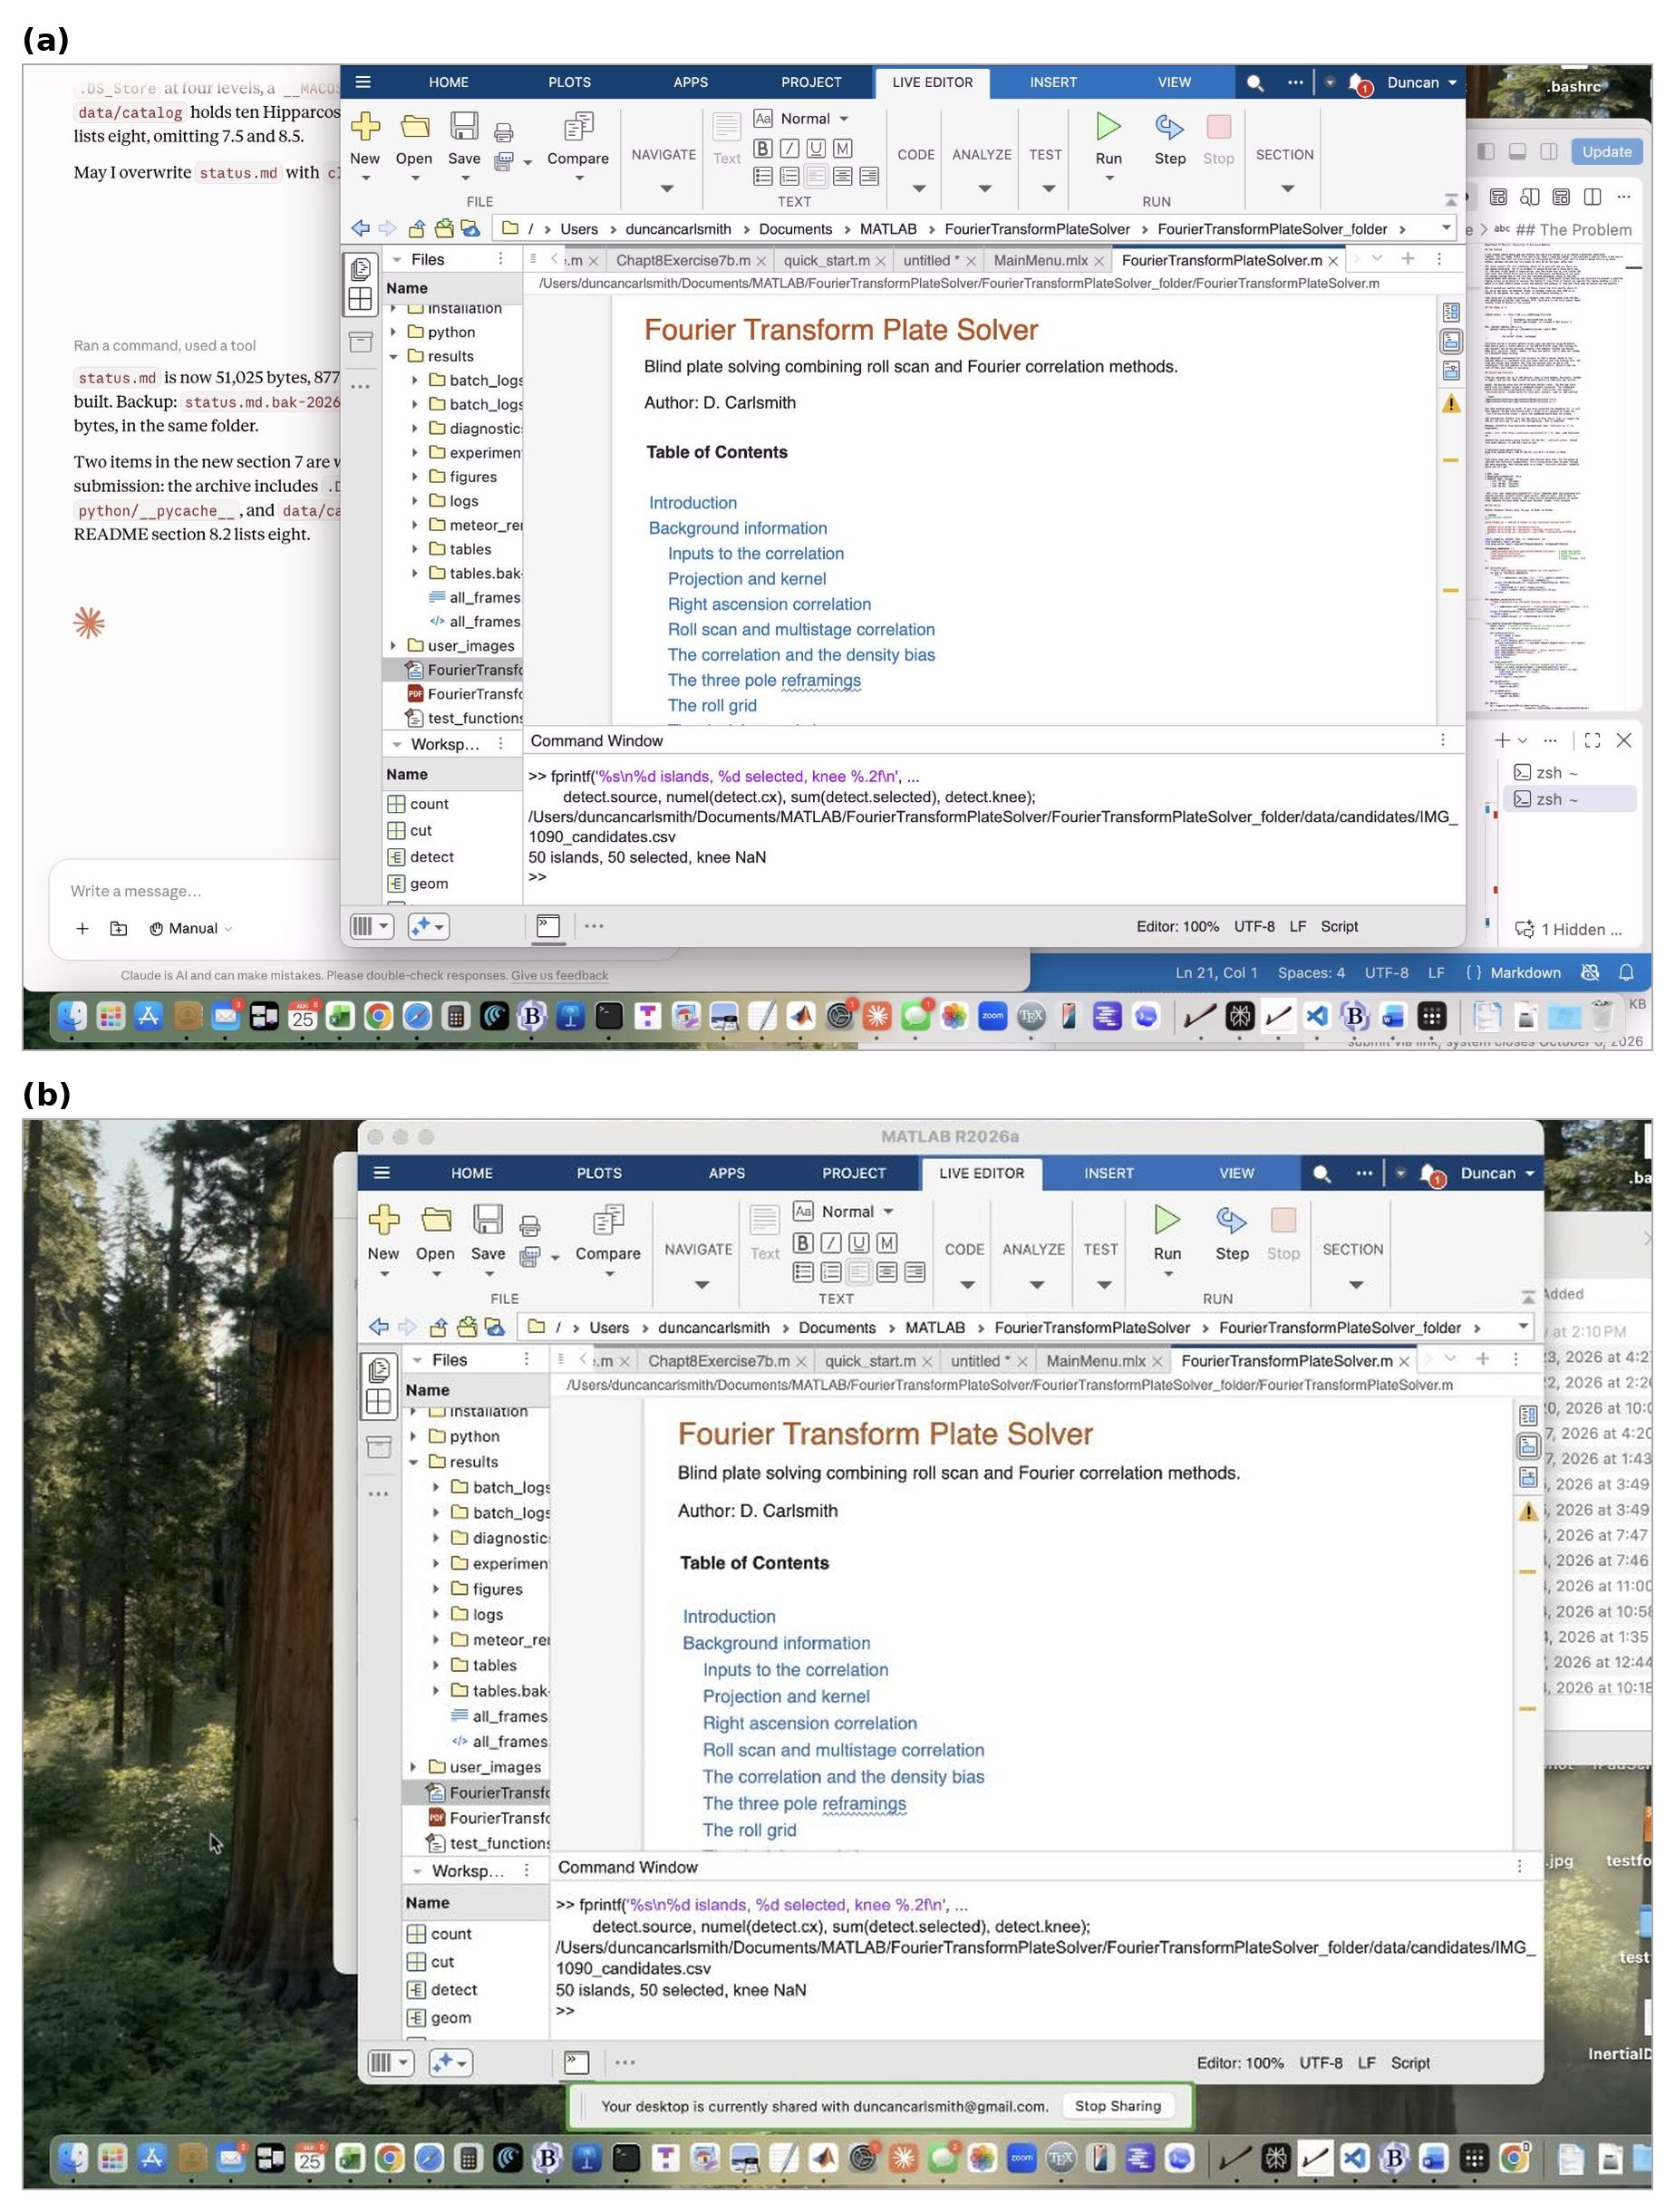
Task: In panel (a), open the Manual dropdown in Claude
Action: click(x=191, y=929)
